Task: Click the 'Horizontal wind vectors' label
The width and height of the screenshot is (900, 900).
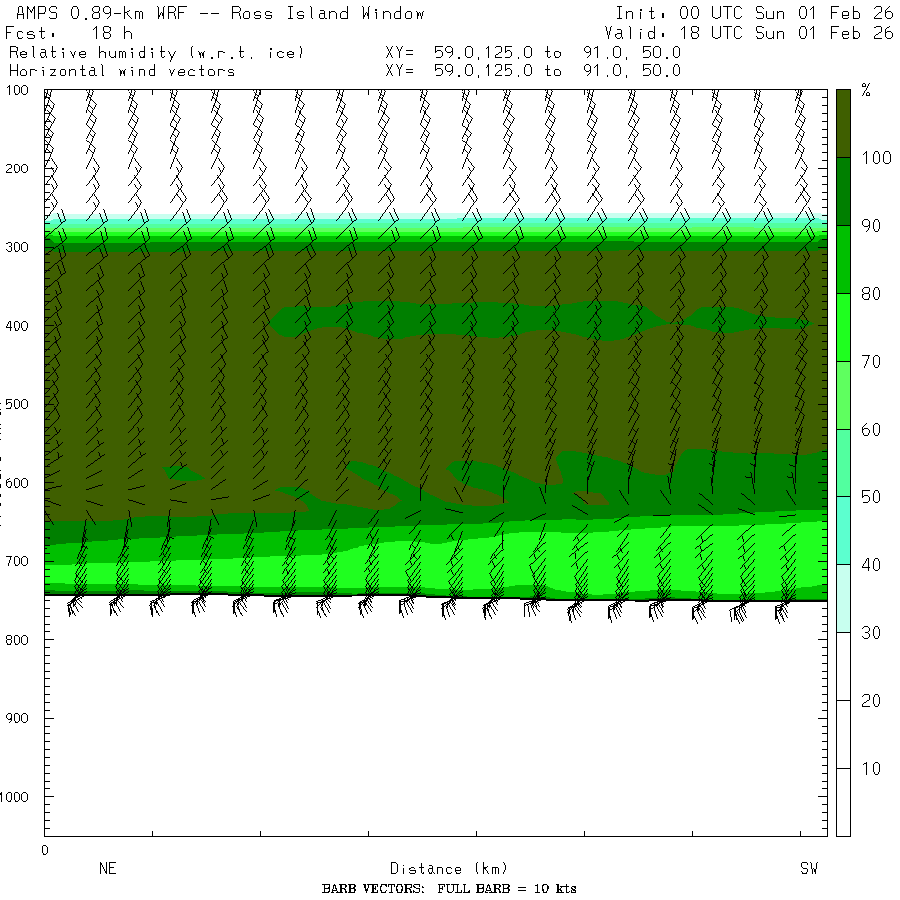Action: tap(122, 71)
